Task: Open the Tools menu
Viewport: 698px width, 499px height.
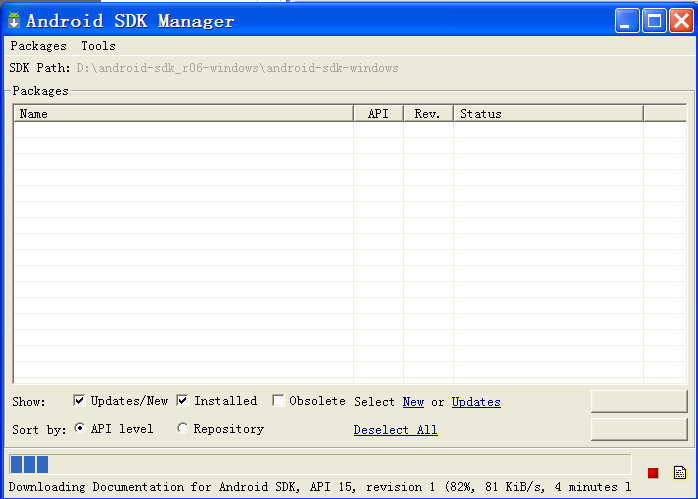Action: 98,46
